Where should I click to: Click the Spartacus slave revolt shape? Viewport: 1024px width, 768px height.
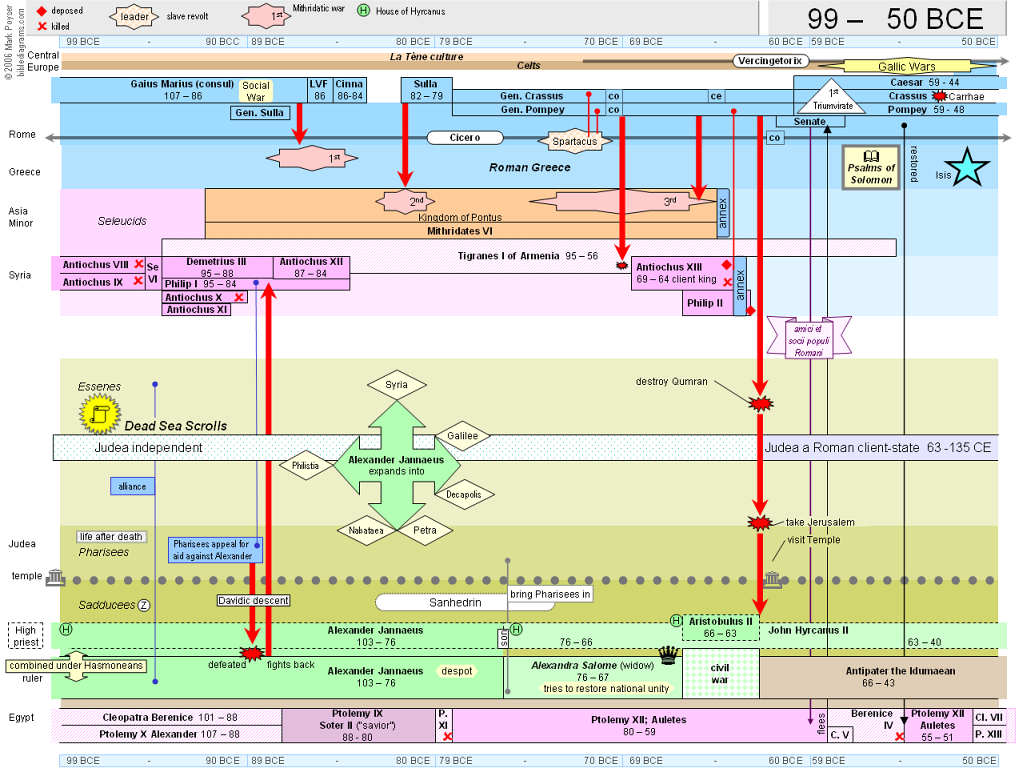[575, 141]
